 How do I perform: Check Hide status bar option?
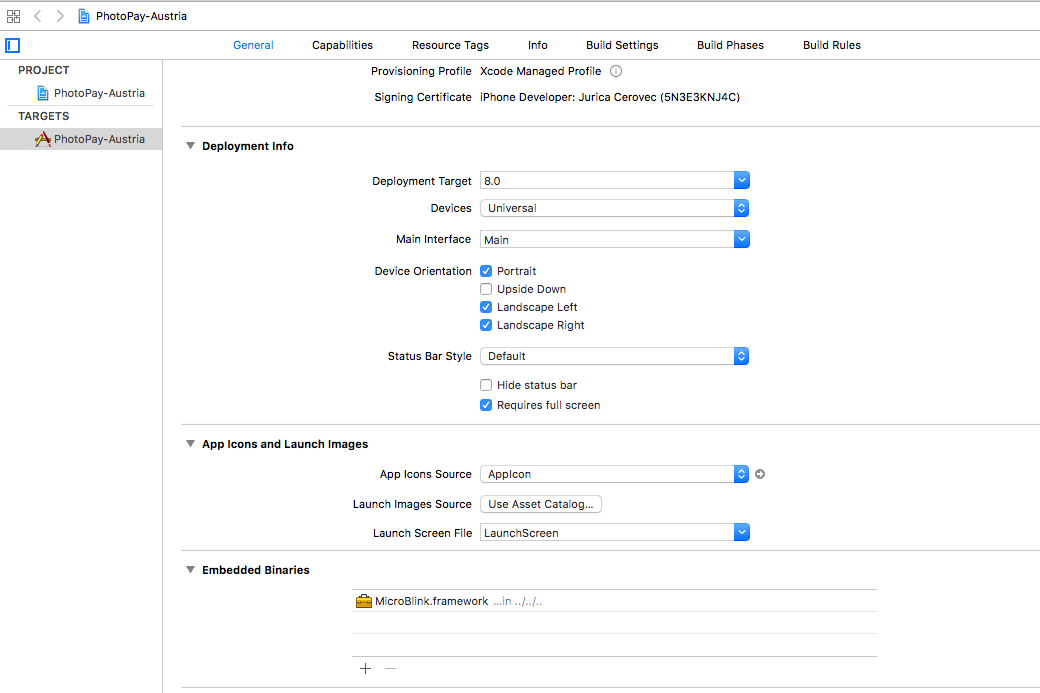coord(486,385)
